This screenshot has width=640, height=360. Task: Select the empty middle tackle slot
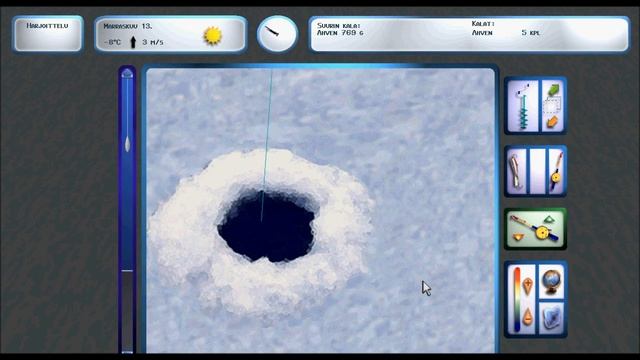[537, 171]
